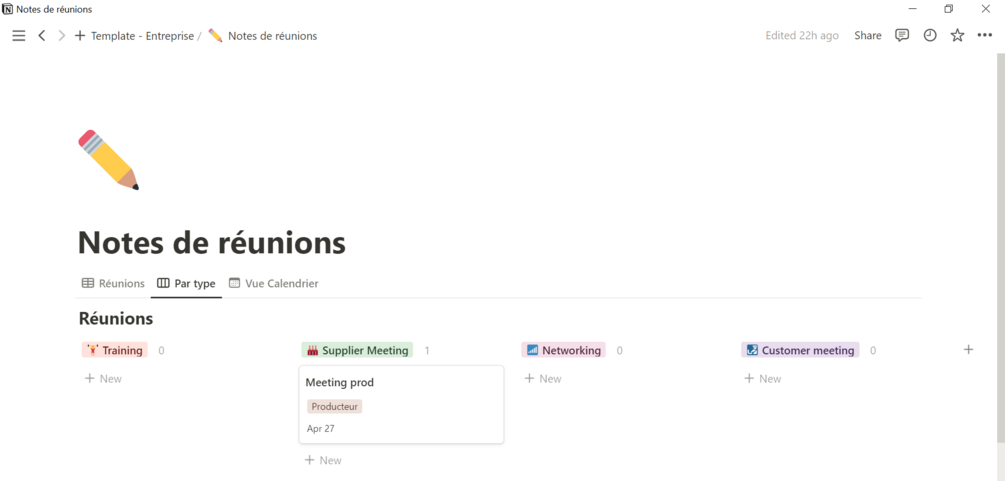Open the comments panel icon

[x=902, y=36]
